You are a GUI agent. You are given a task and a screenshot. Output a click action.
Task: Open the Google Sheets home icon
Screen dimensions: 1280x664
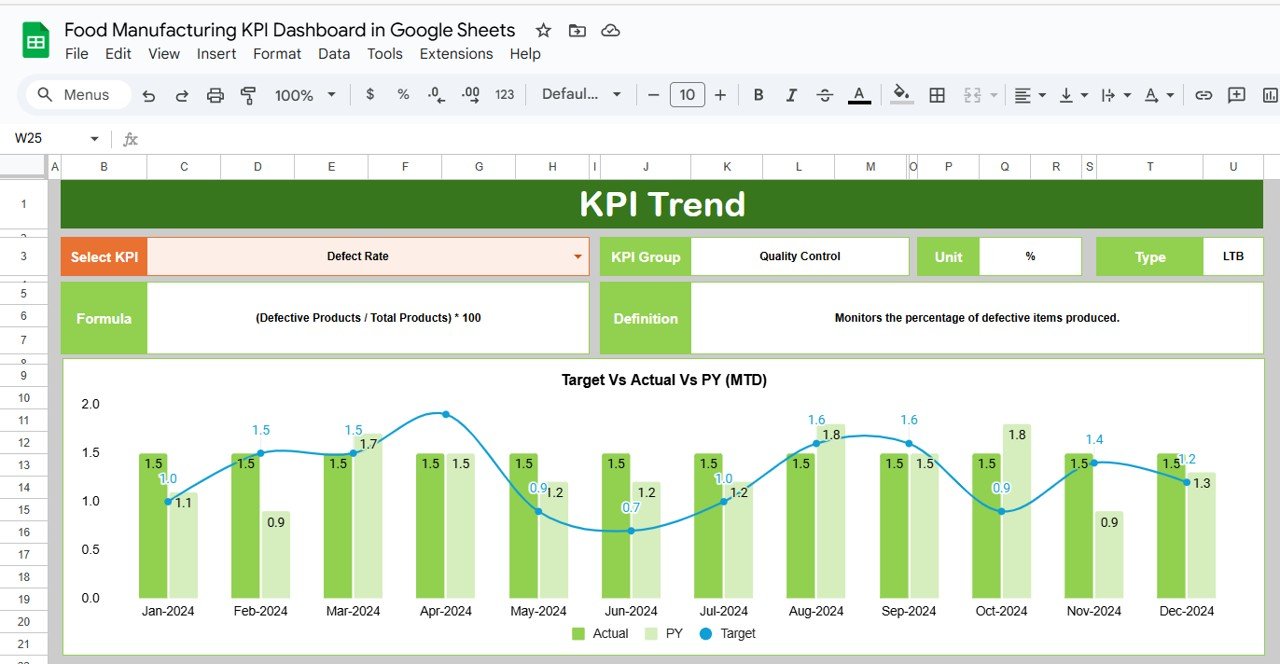coord(36,41)
